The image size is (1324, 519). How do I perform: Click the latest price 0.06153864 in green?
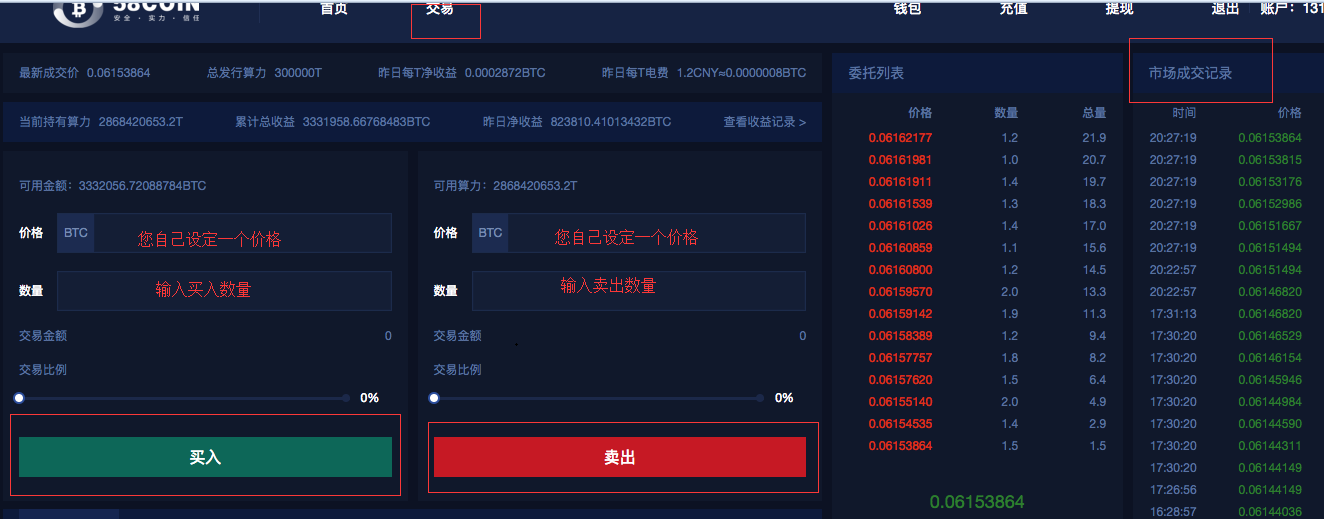pos(977,502)
